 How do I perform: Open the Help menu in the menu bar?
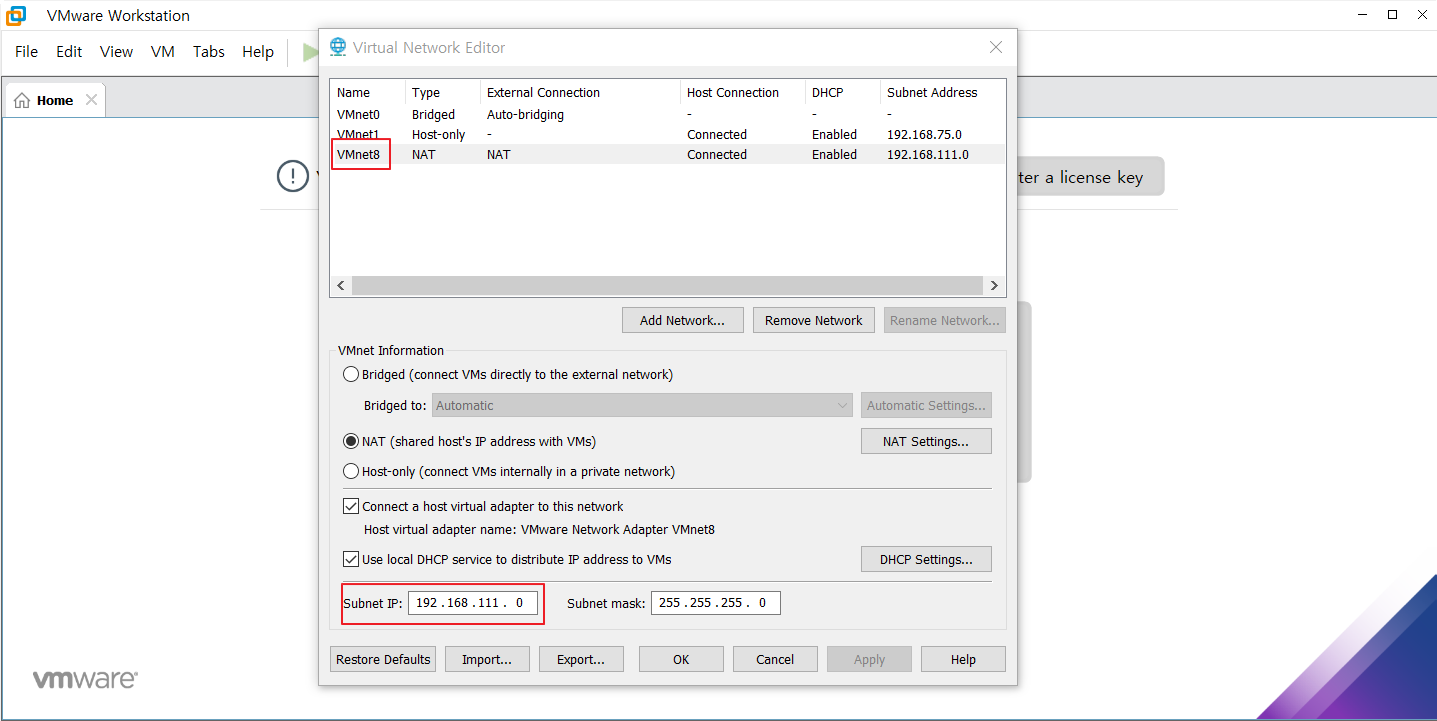tap(258, 52)
